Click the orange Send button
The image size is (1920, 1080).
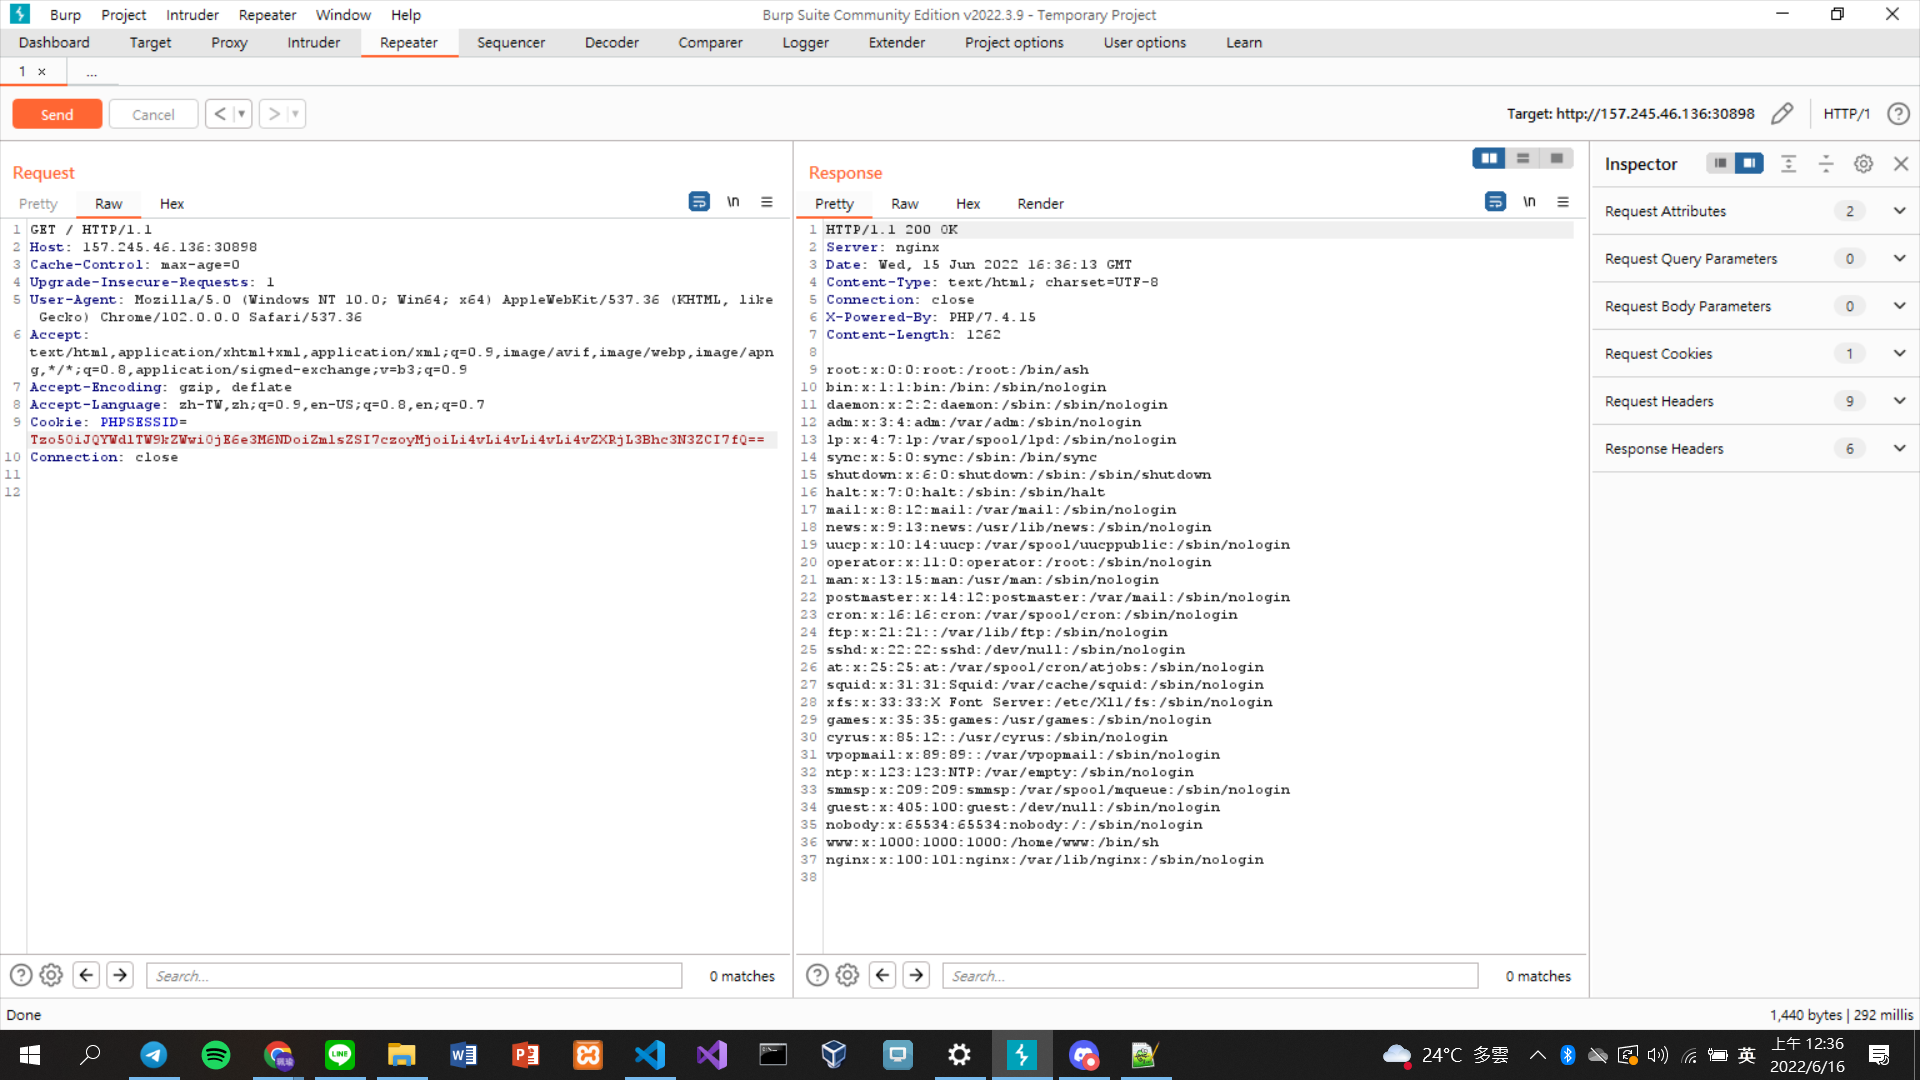click(x=57, y=114)
